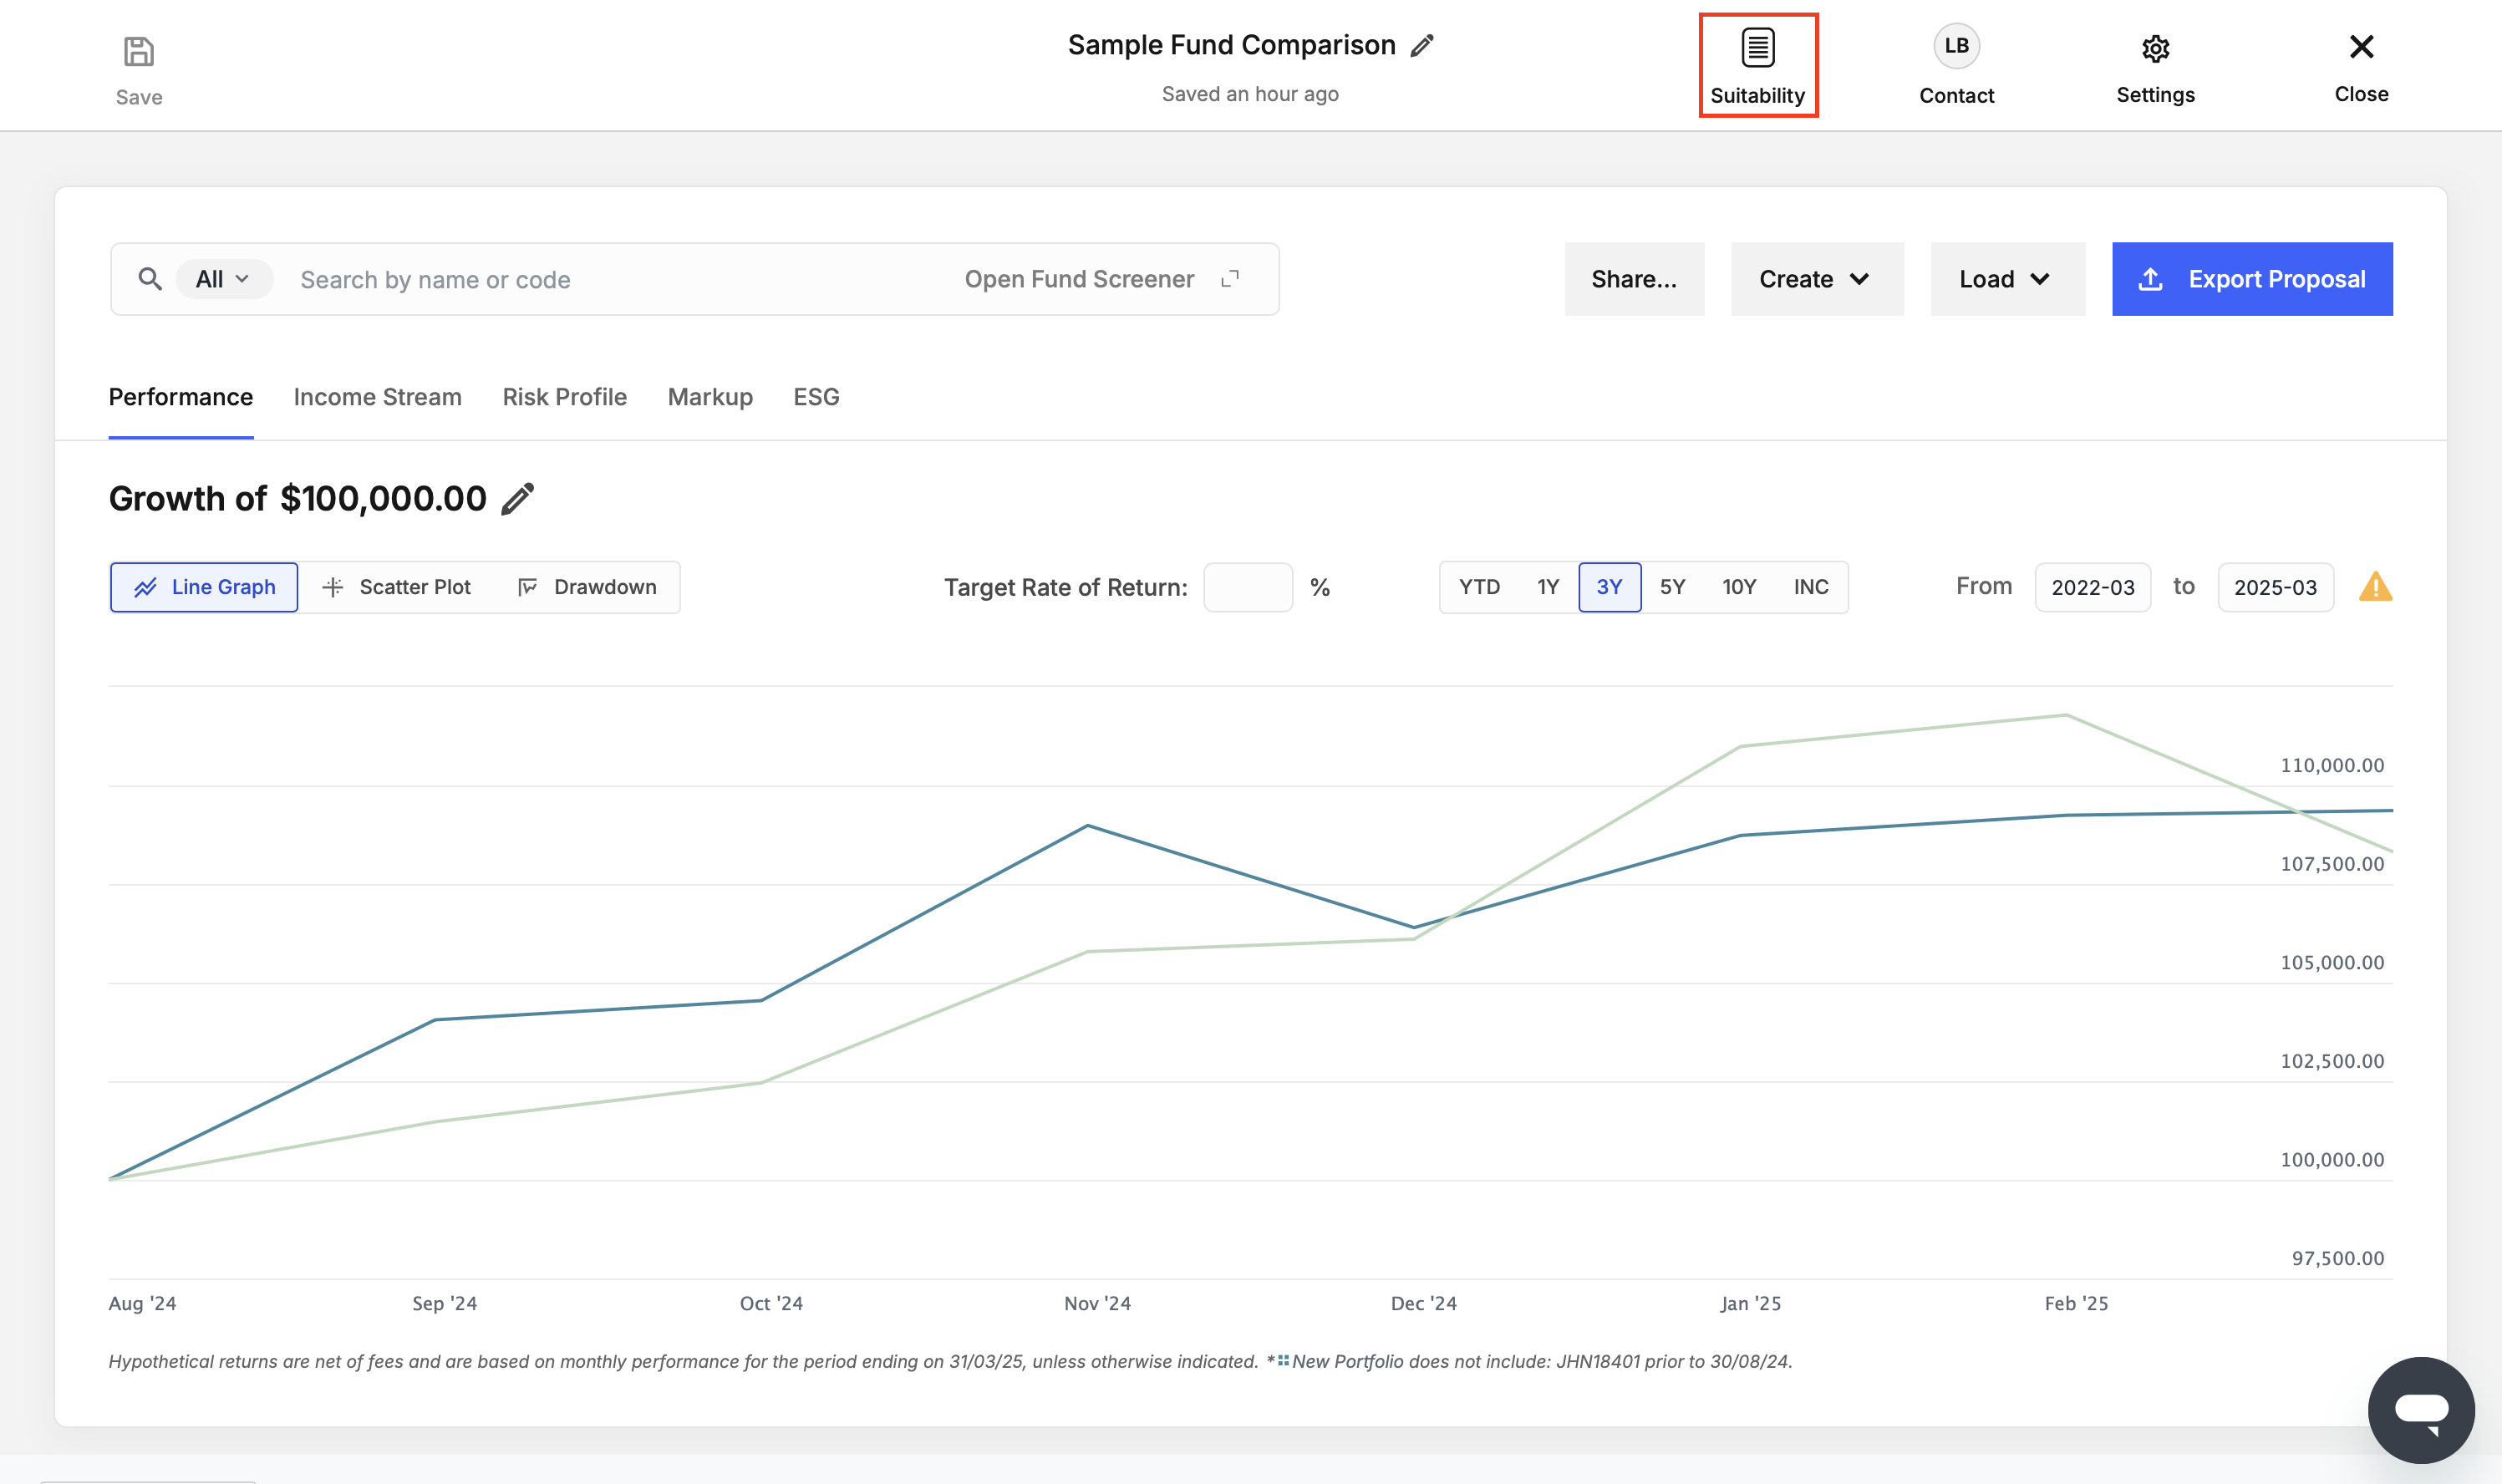Switch to Scatter Plot view
The width and height of the screenshot is (2502, 1484).
point(396,587)
